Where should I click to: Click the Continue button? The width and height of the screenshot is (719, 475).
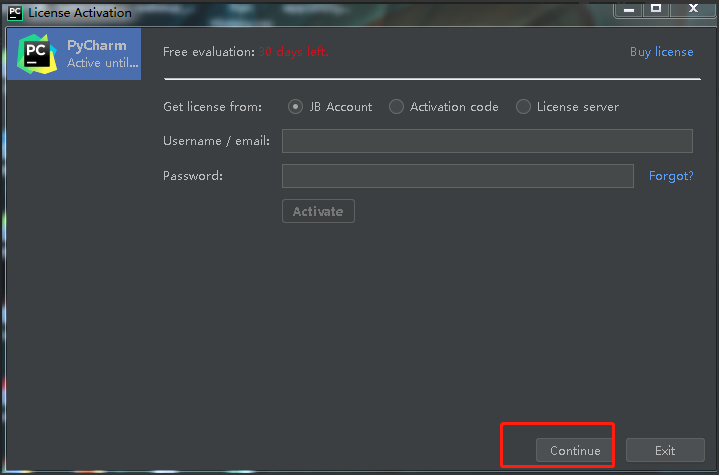coord(575,451)
